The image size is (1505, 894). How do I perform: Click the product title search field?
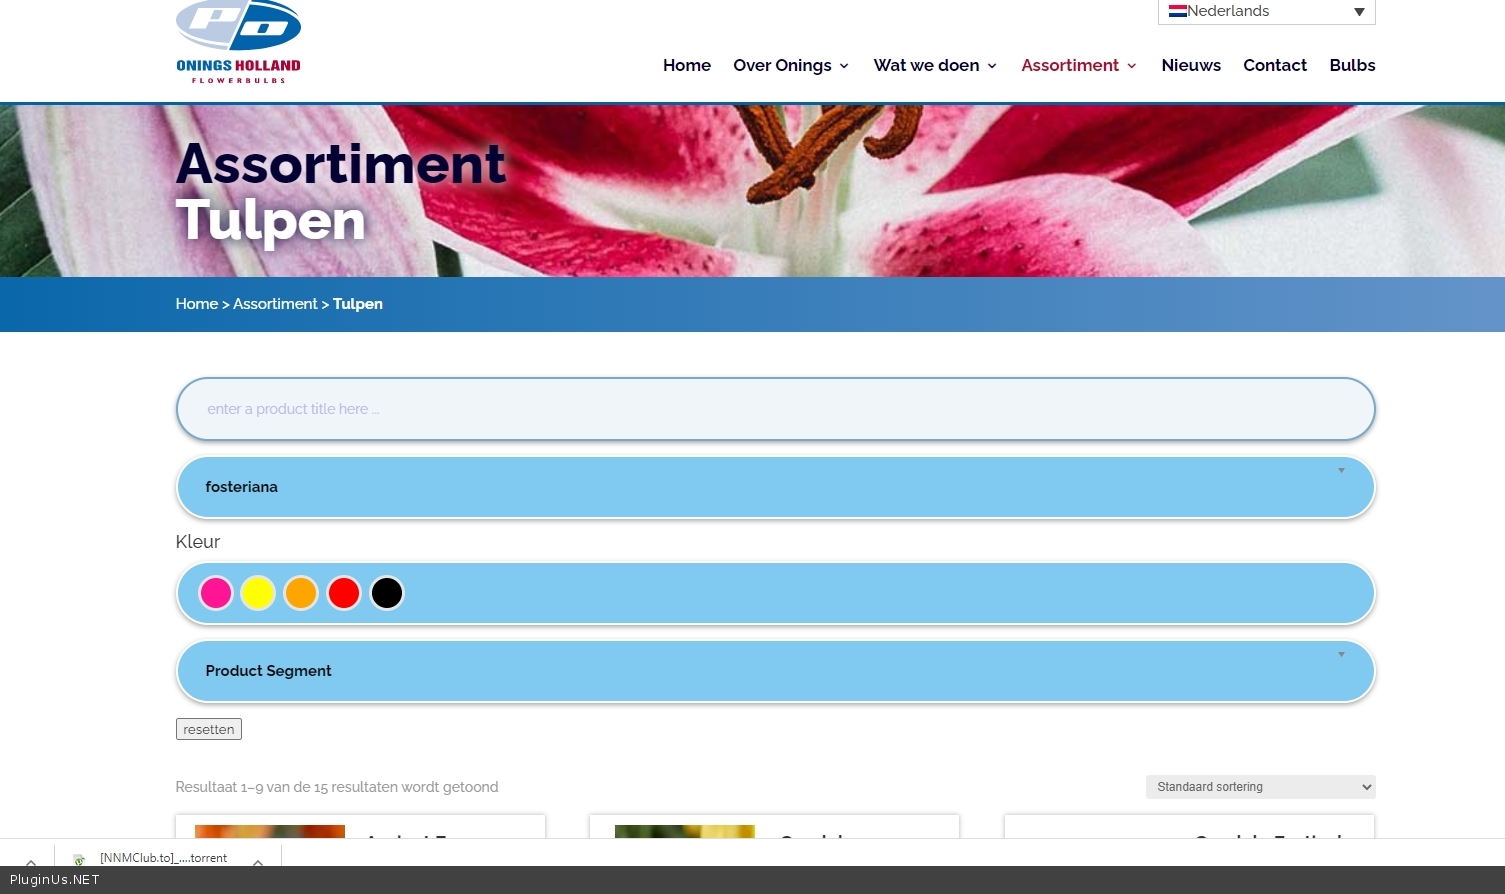(x=775, y=409)
